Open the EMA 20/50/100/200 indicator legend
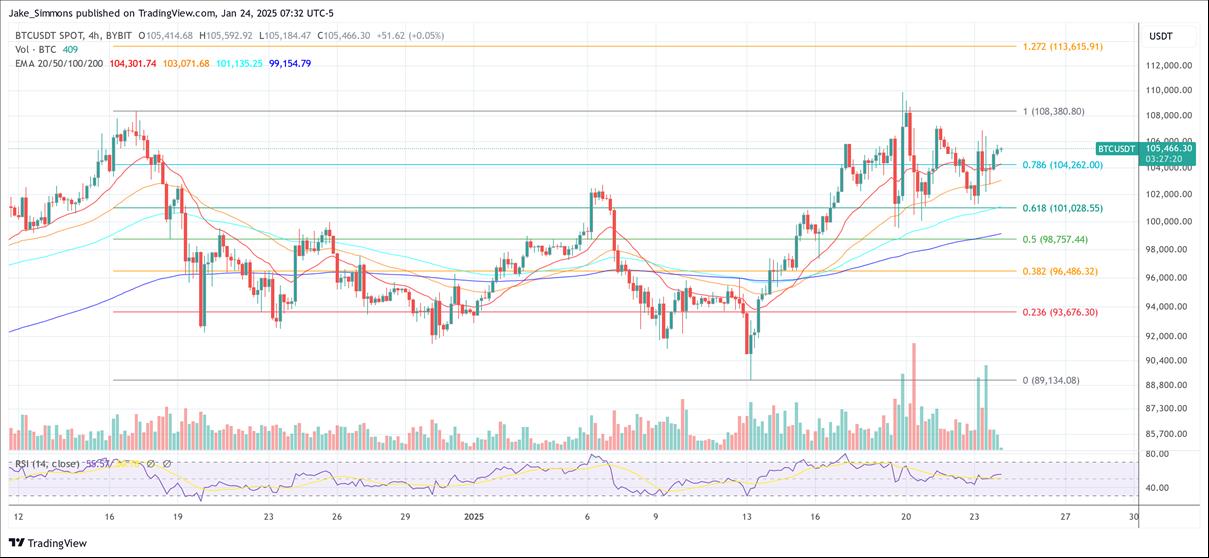This screenshot has width=1209, height=558. 57,63
